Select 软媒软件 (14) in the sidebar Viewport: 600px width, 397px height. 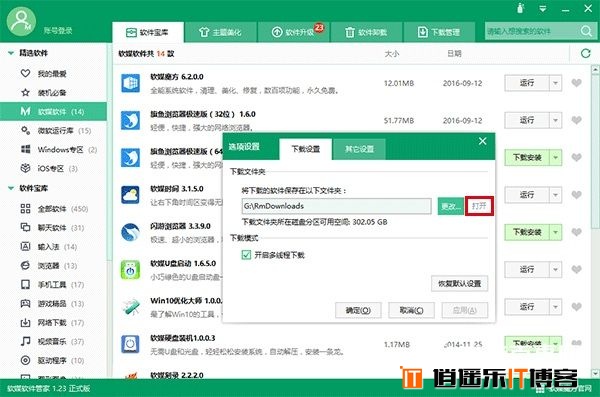click(53, 111)
